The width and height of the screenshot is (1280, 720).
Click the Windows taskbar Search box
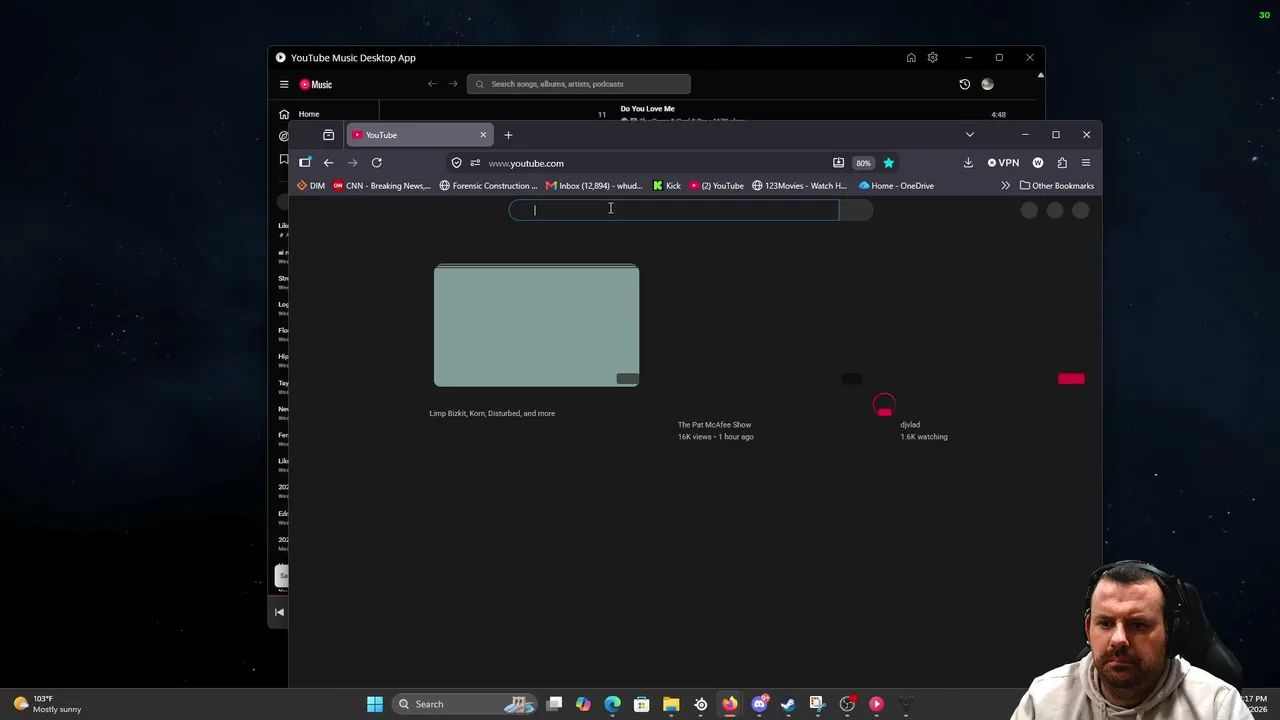(466, 704)
